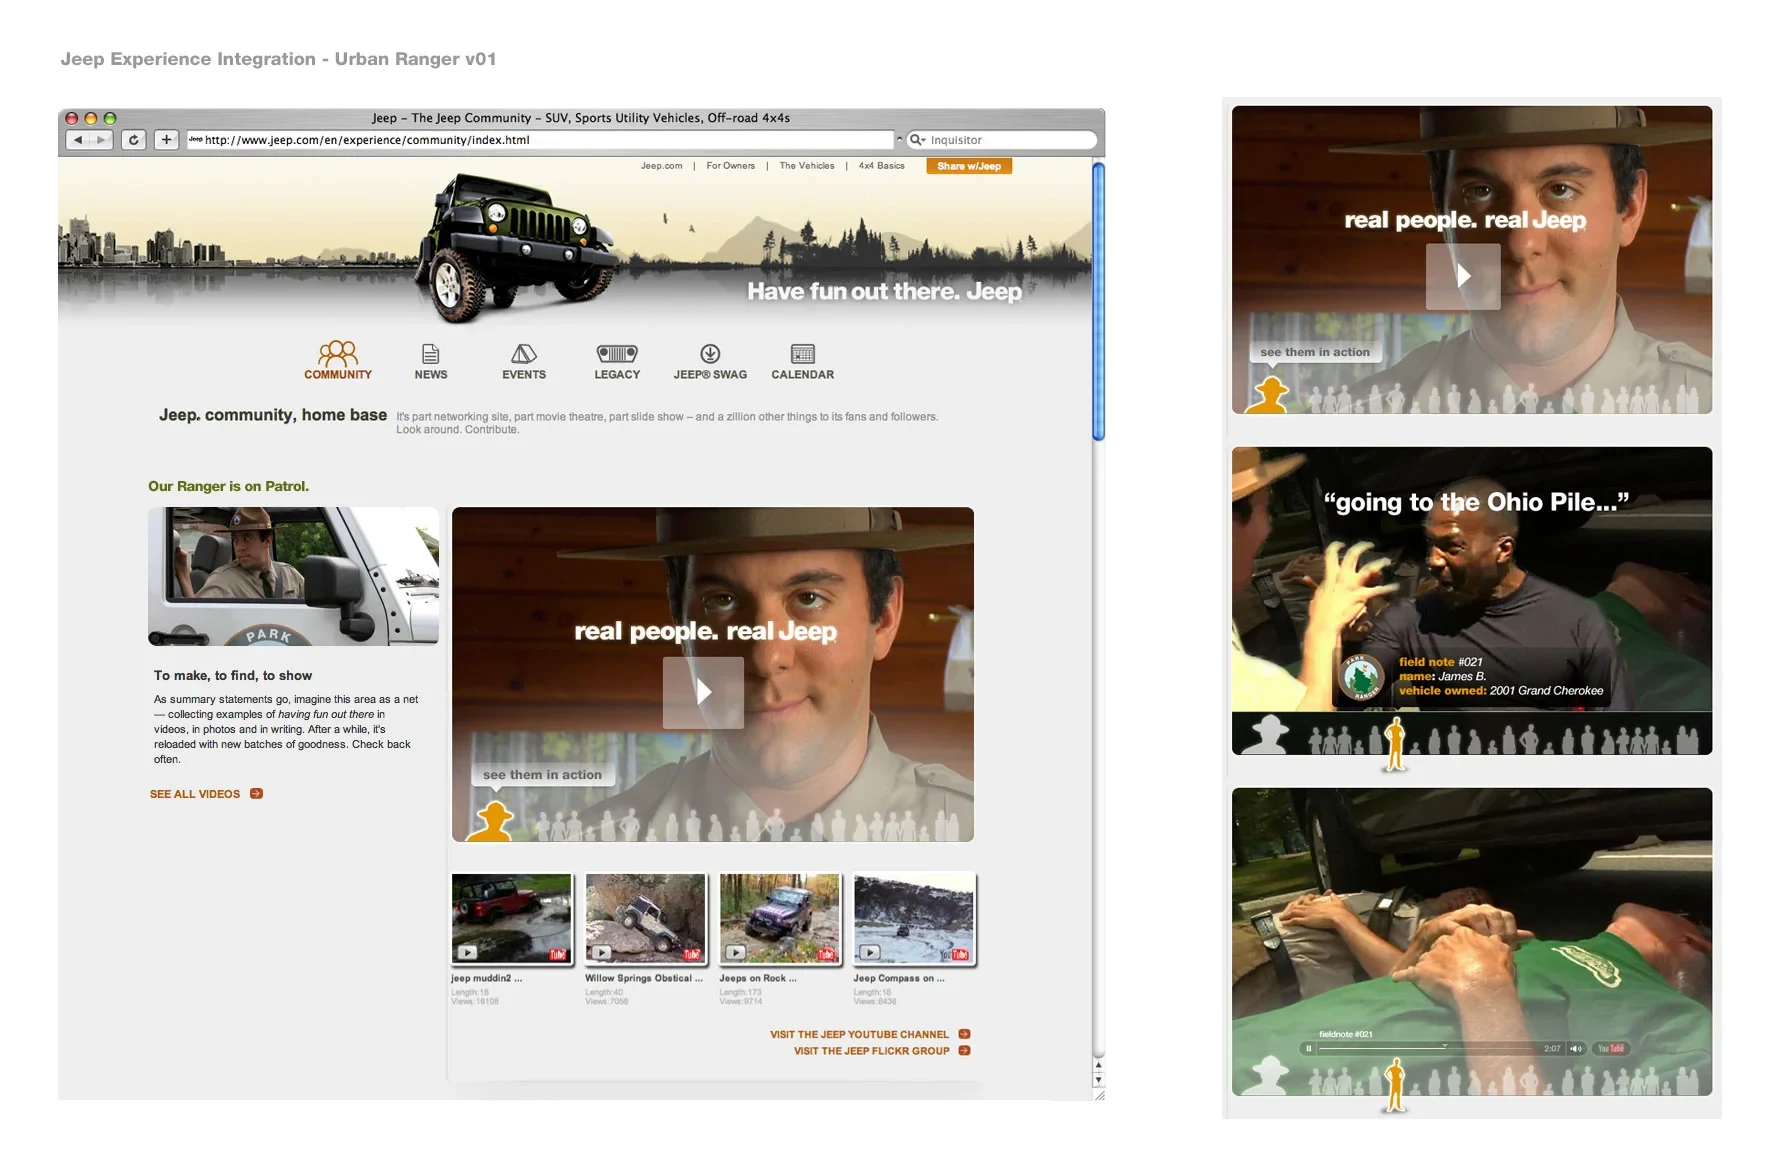The height and width of the screenshot is (1150, 1782).
Task: Open the search magnifier dropdown in browser toolbar
Action: pos(917,140)
